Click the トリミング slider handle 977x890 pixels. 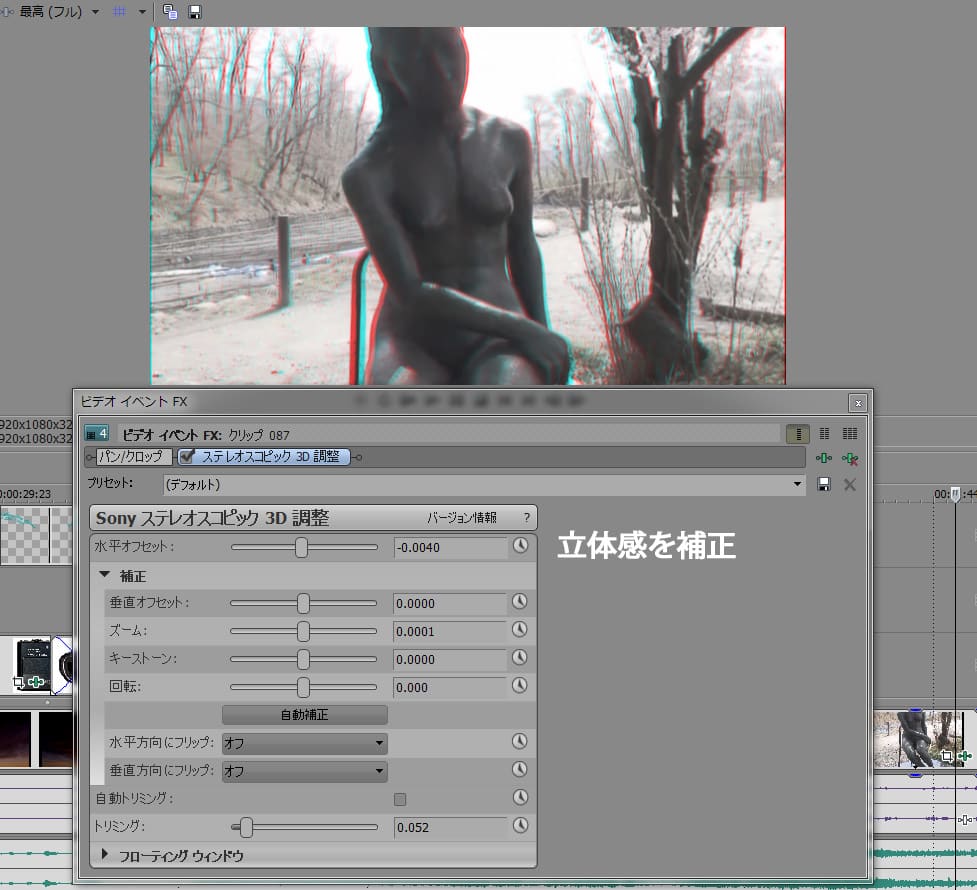[x=246, y=827]
